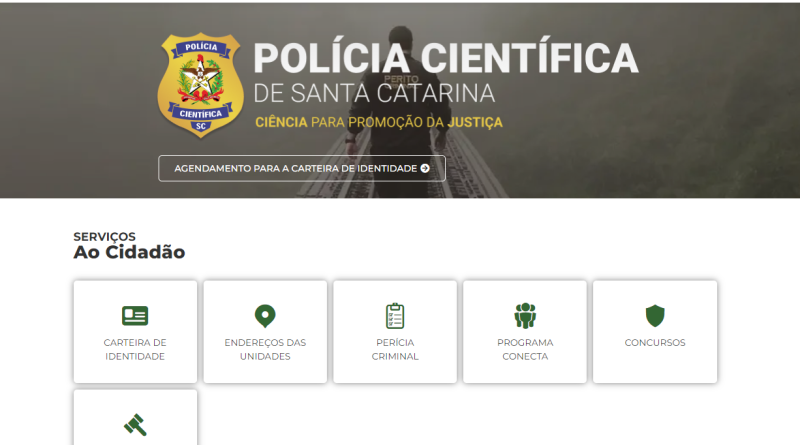This screenshot has width=800, height=445.
Task: Click the SERVIÇOS label above Ao Cidadão
Action: (x=104, y=236)
